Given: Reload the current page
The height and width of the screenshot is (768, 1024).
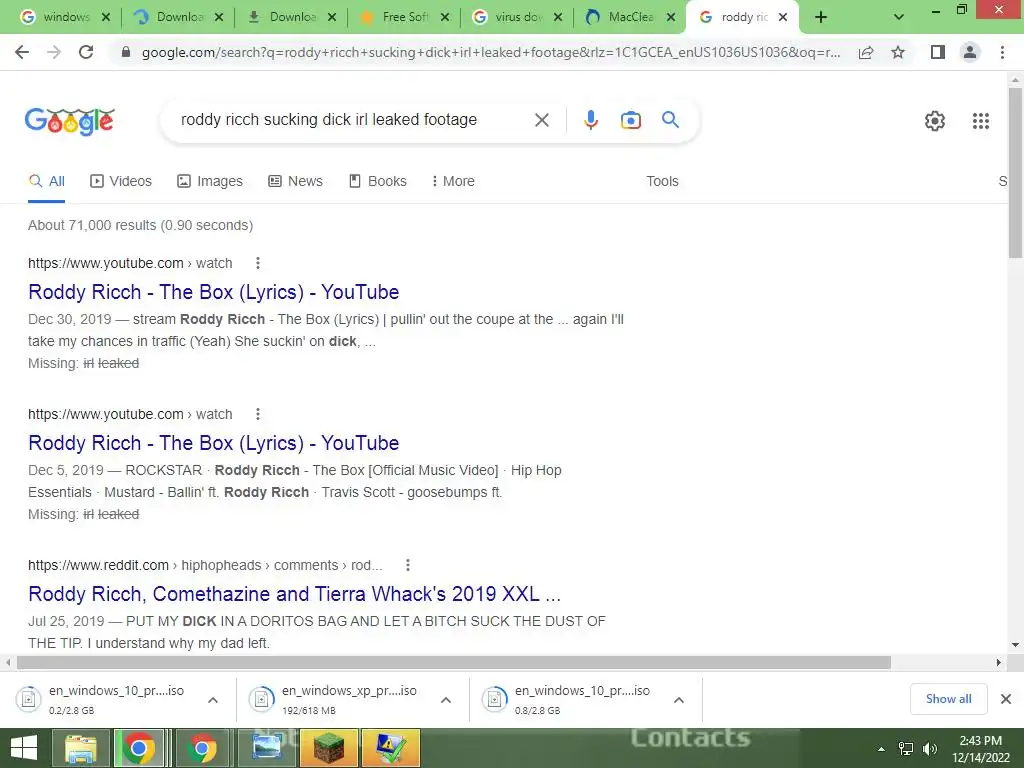Looking at the screenshot, I should [x=86, y=52].
